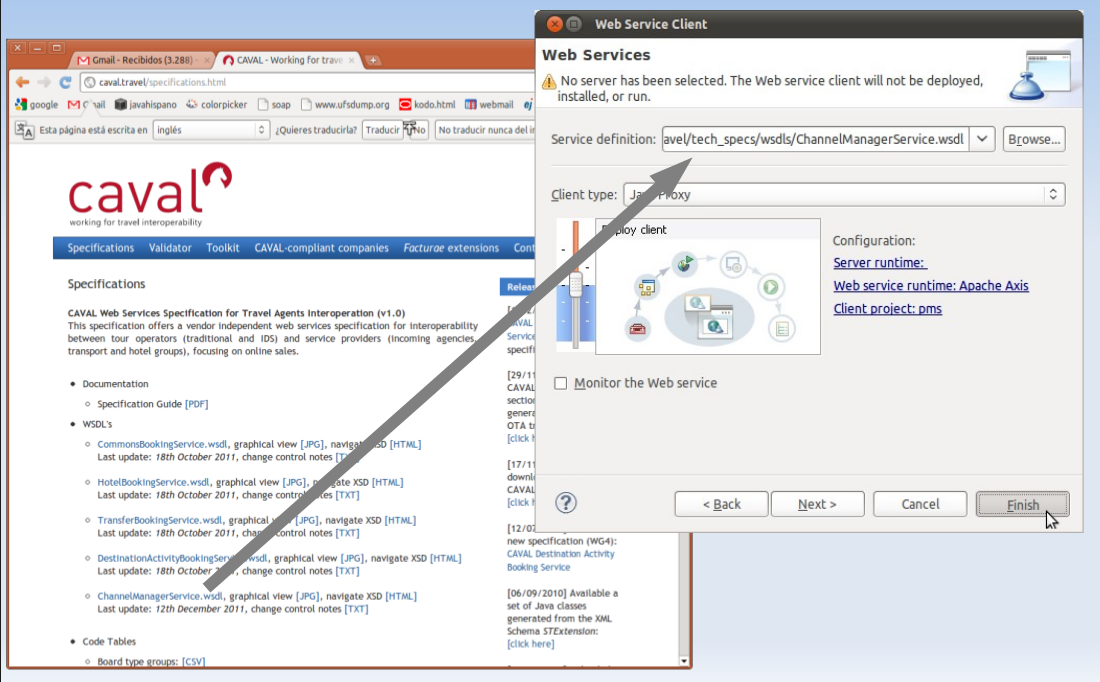Click the warning icon beside the no server message
The height and width of the screenshot is (682, 1100).
click(x=549, y=81)
